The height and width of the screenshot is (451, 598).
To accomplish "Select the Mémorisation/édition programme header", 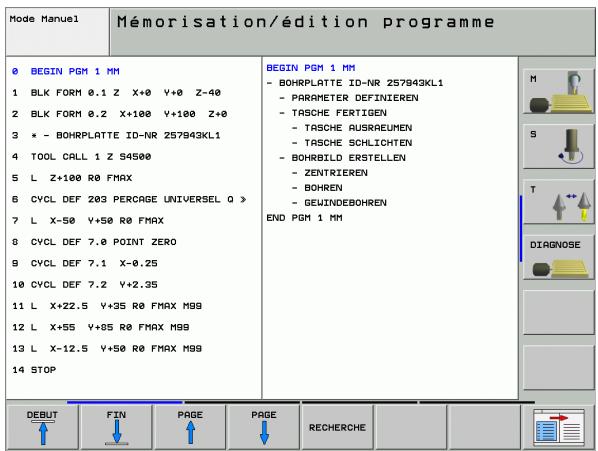I will (352, 32).
